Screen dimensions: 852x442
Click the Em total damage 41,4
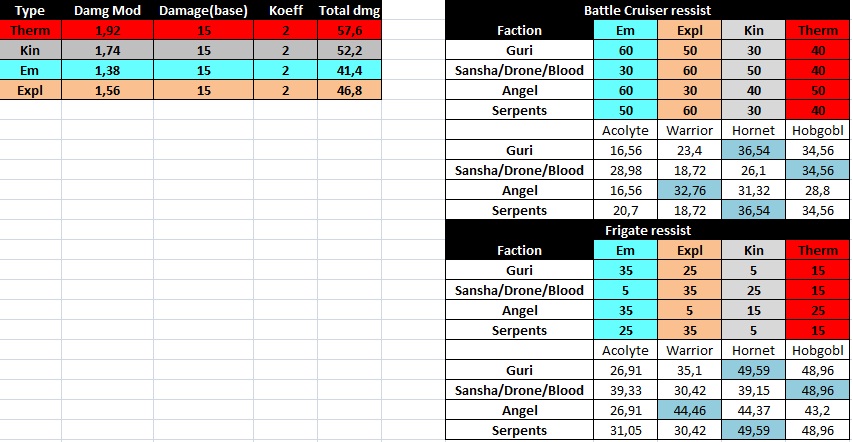click(x=349, y=71)
